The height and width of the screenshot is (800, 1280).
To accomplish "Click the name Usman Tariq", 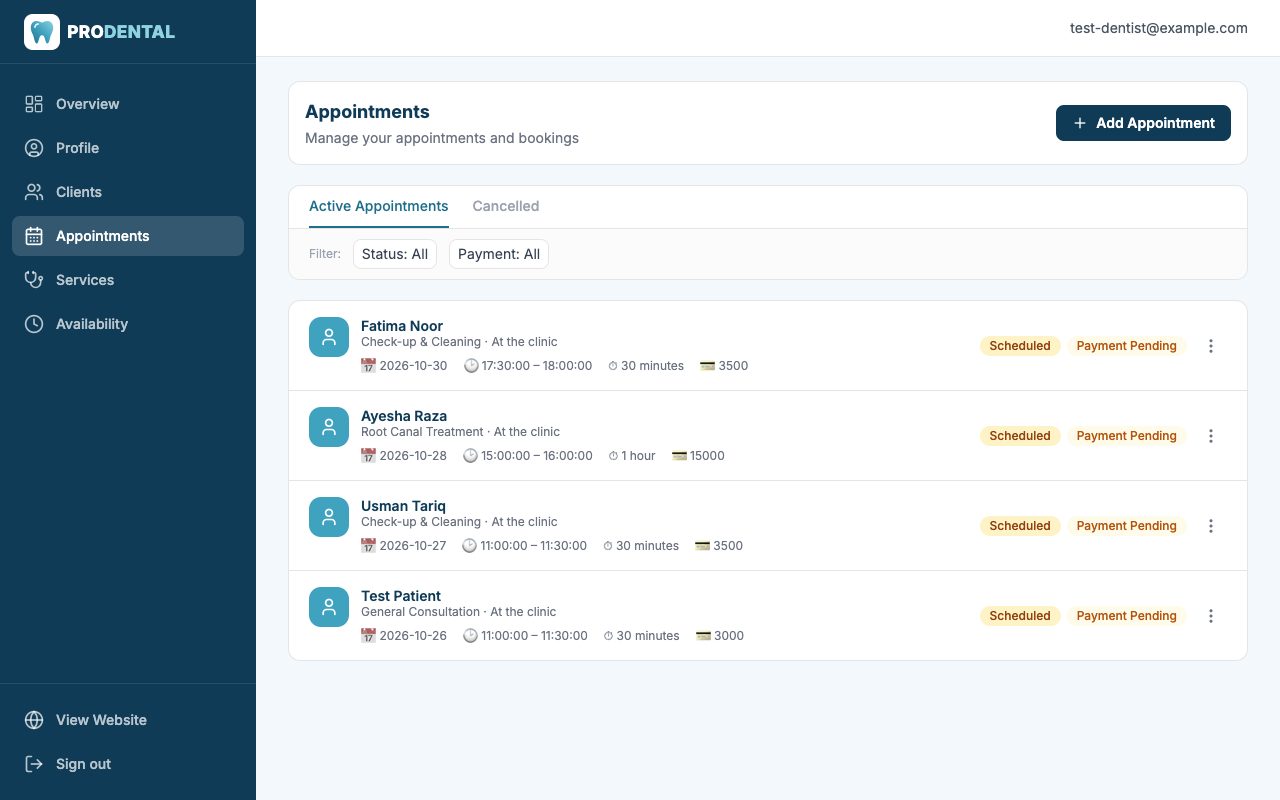I will [403, 506].
